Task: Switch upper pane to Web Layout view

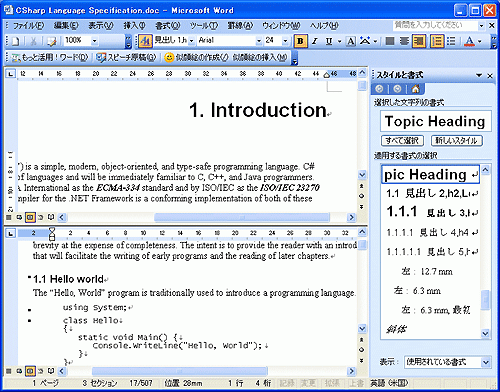Action: click(19, 218)
